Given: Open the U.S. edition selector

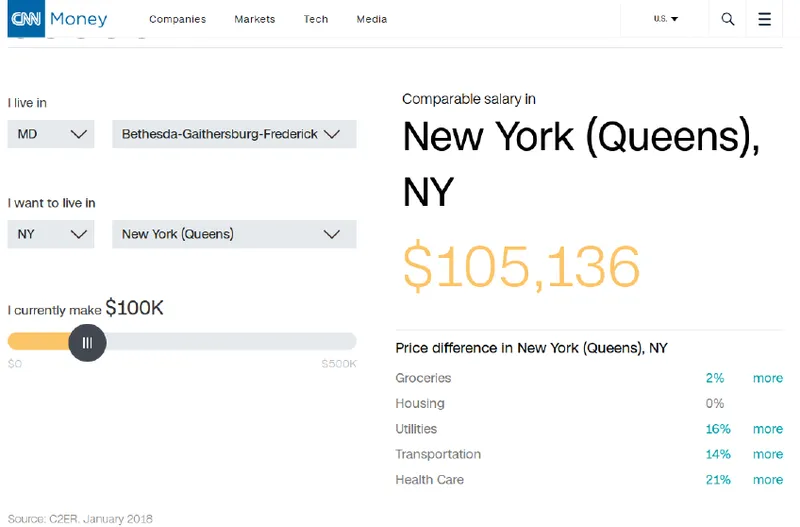Looking at the screenshot, I should (666, 19).
